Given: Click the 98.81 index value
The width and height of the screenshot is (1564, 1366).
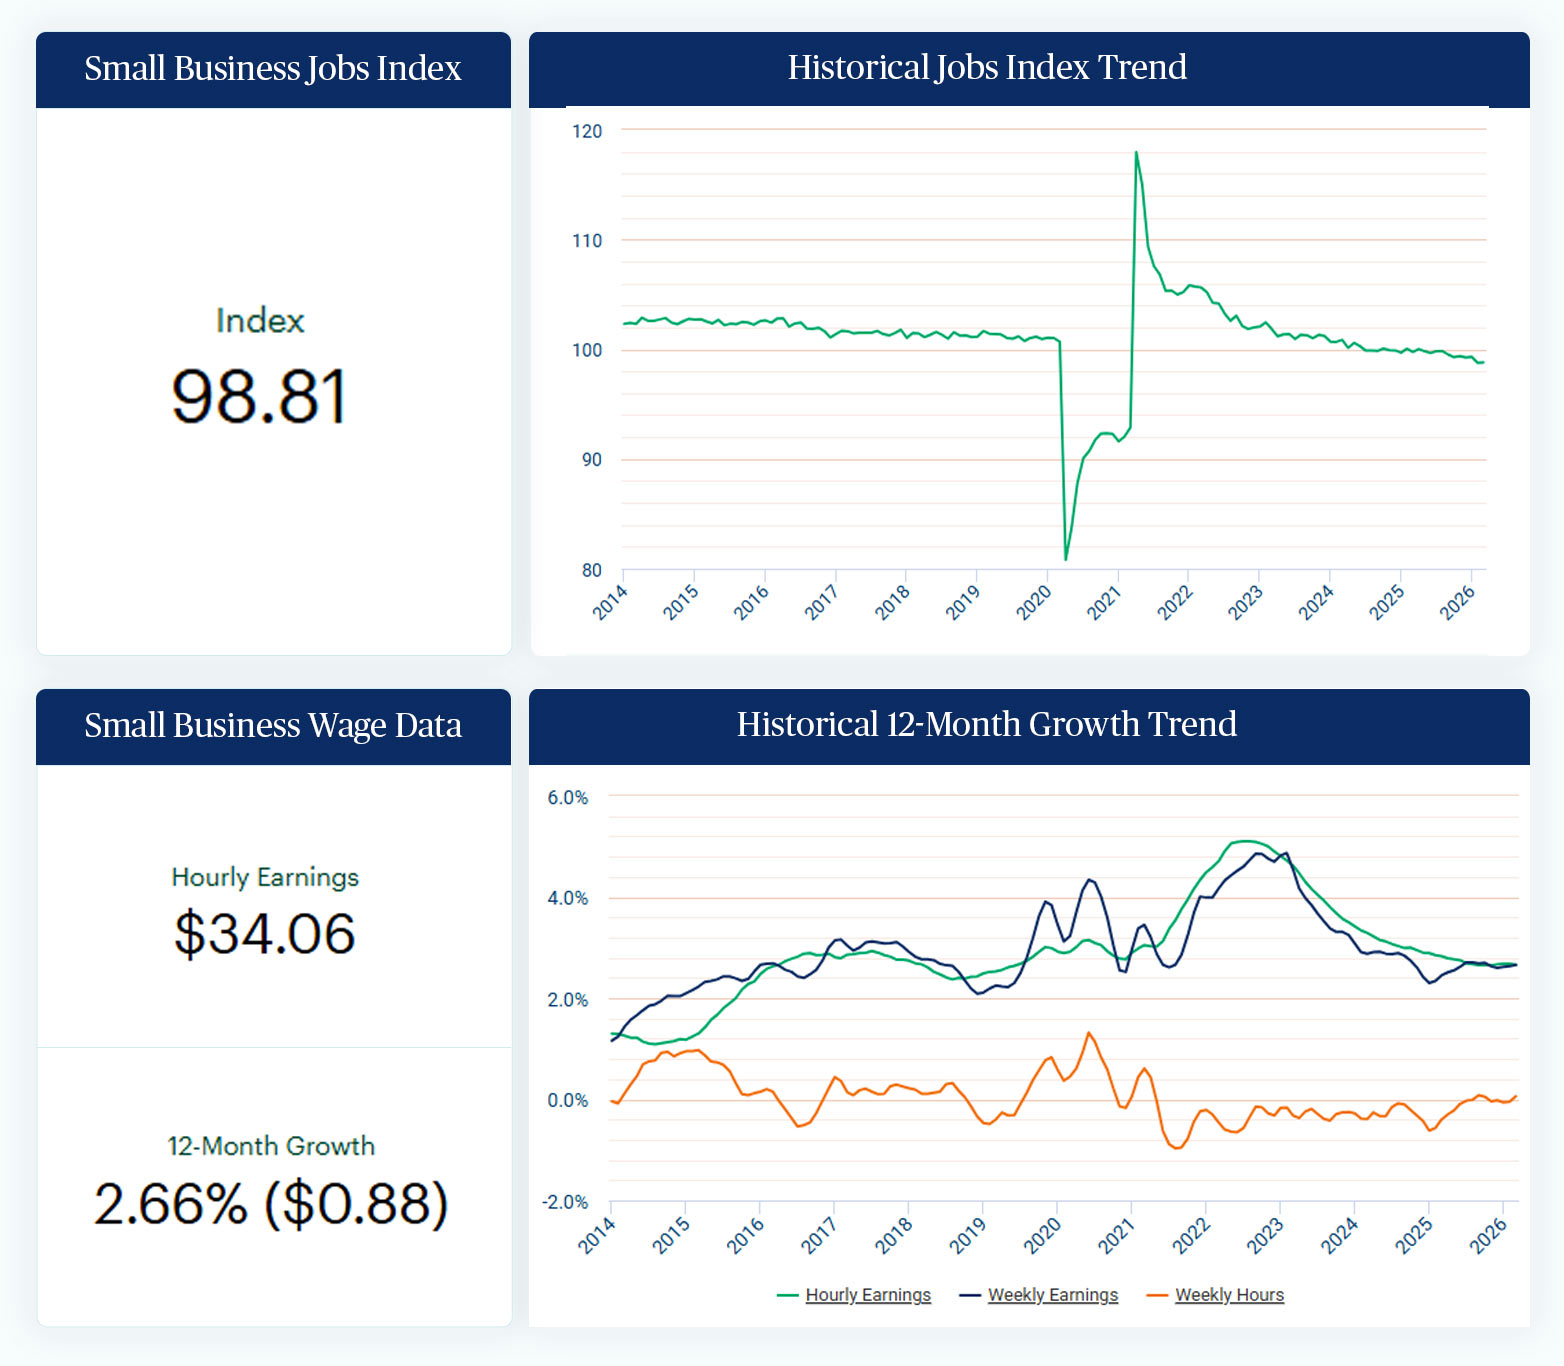Looking at the screenshot, I should point(259,397).
